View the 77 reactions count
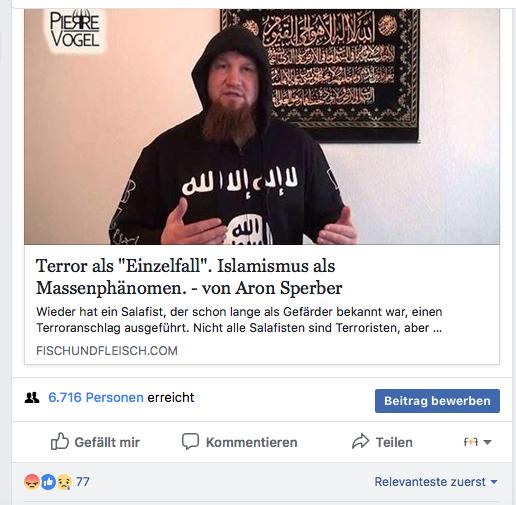516x505 pixels. click(x=83, y=482)
